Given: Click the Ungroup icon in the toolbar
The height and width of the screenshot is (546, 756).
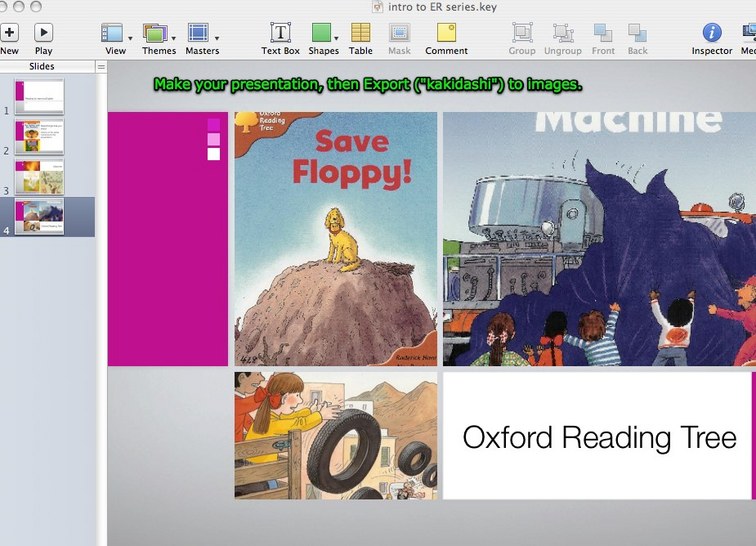Looking at the screenshot, I should click(x=563, y=33).
